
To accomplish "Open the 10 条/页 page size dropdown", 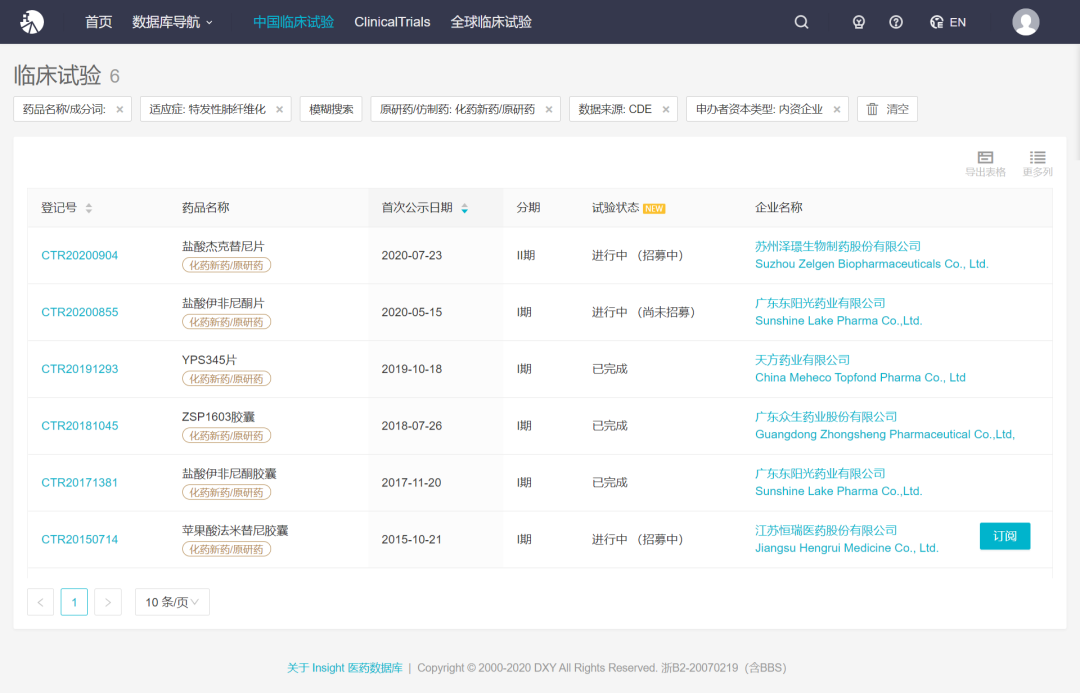I will [x=172, y=602].
